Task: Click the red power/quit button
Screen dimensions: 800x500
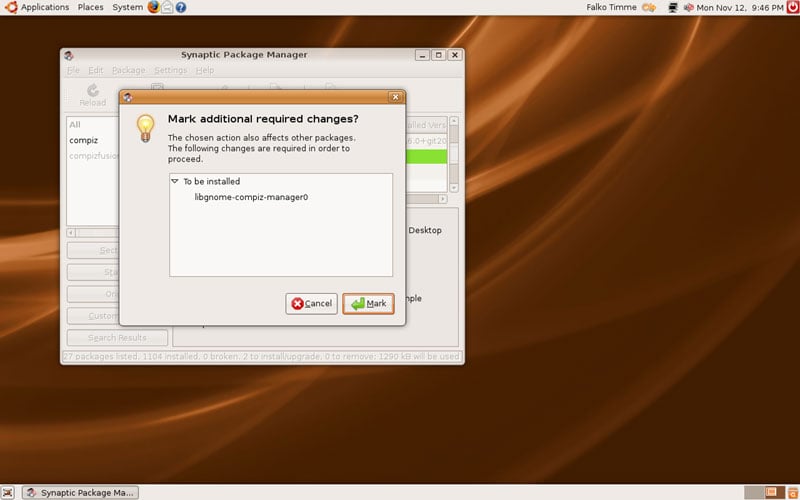Action: click(x=792, y=7)
